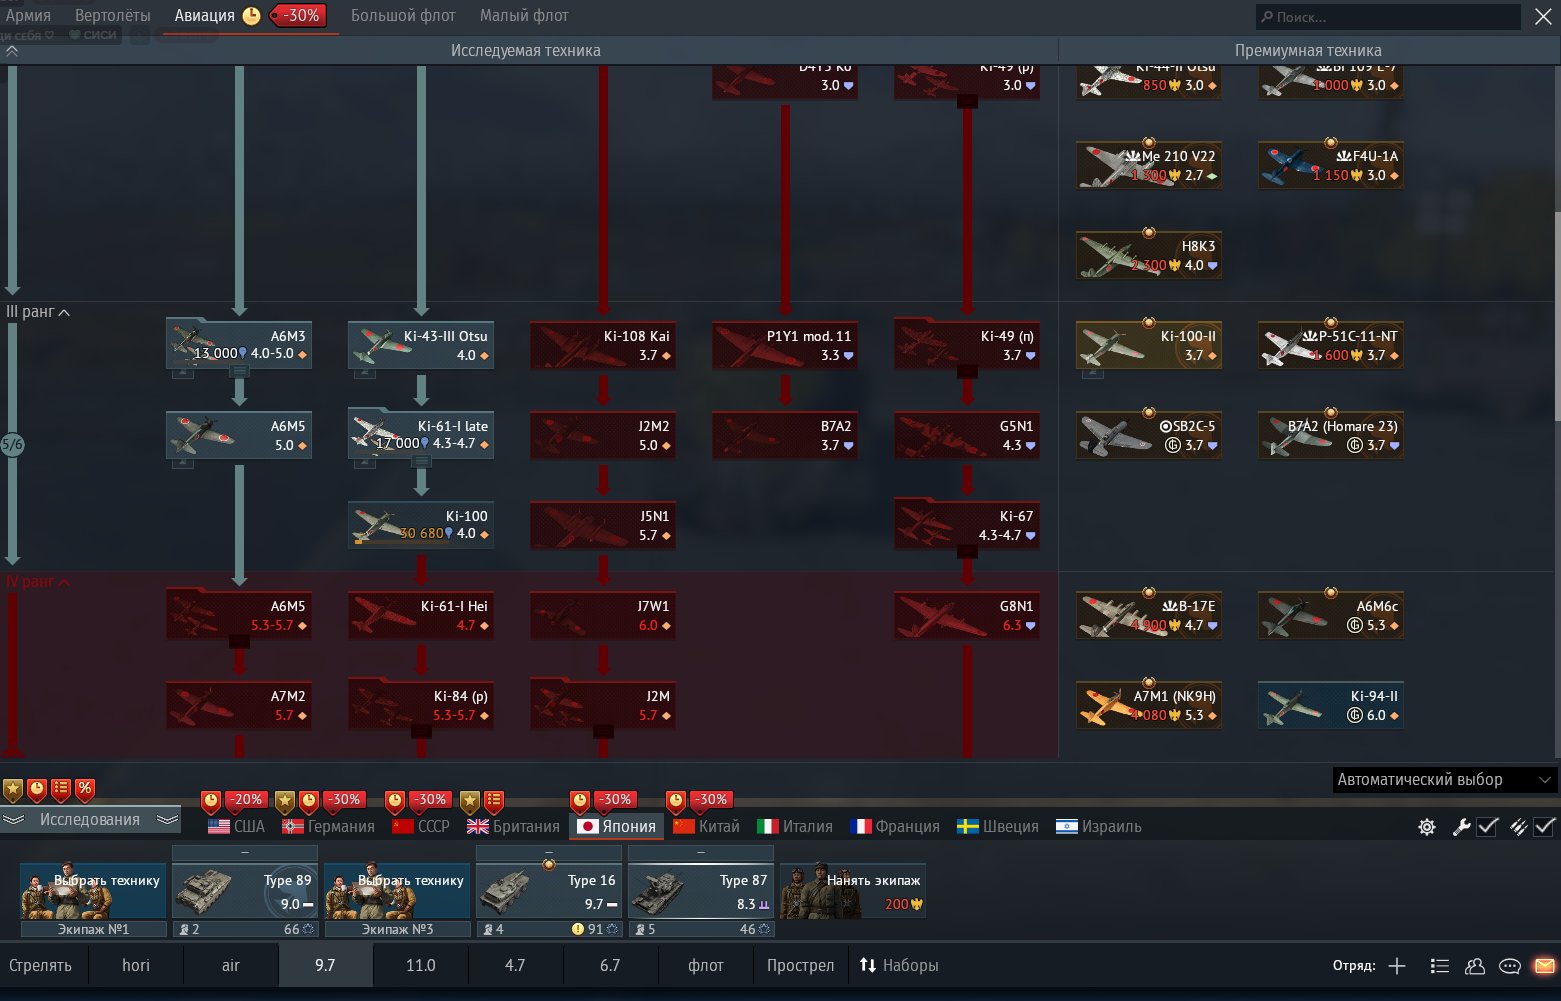Select the Прострел preset
1561x1001 pixels.
coord(800,966)
